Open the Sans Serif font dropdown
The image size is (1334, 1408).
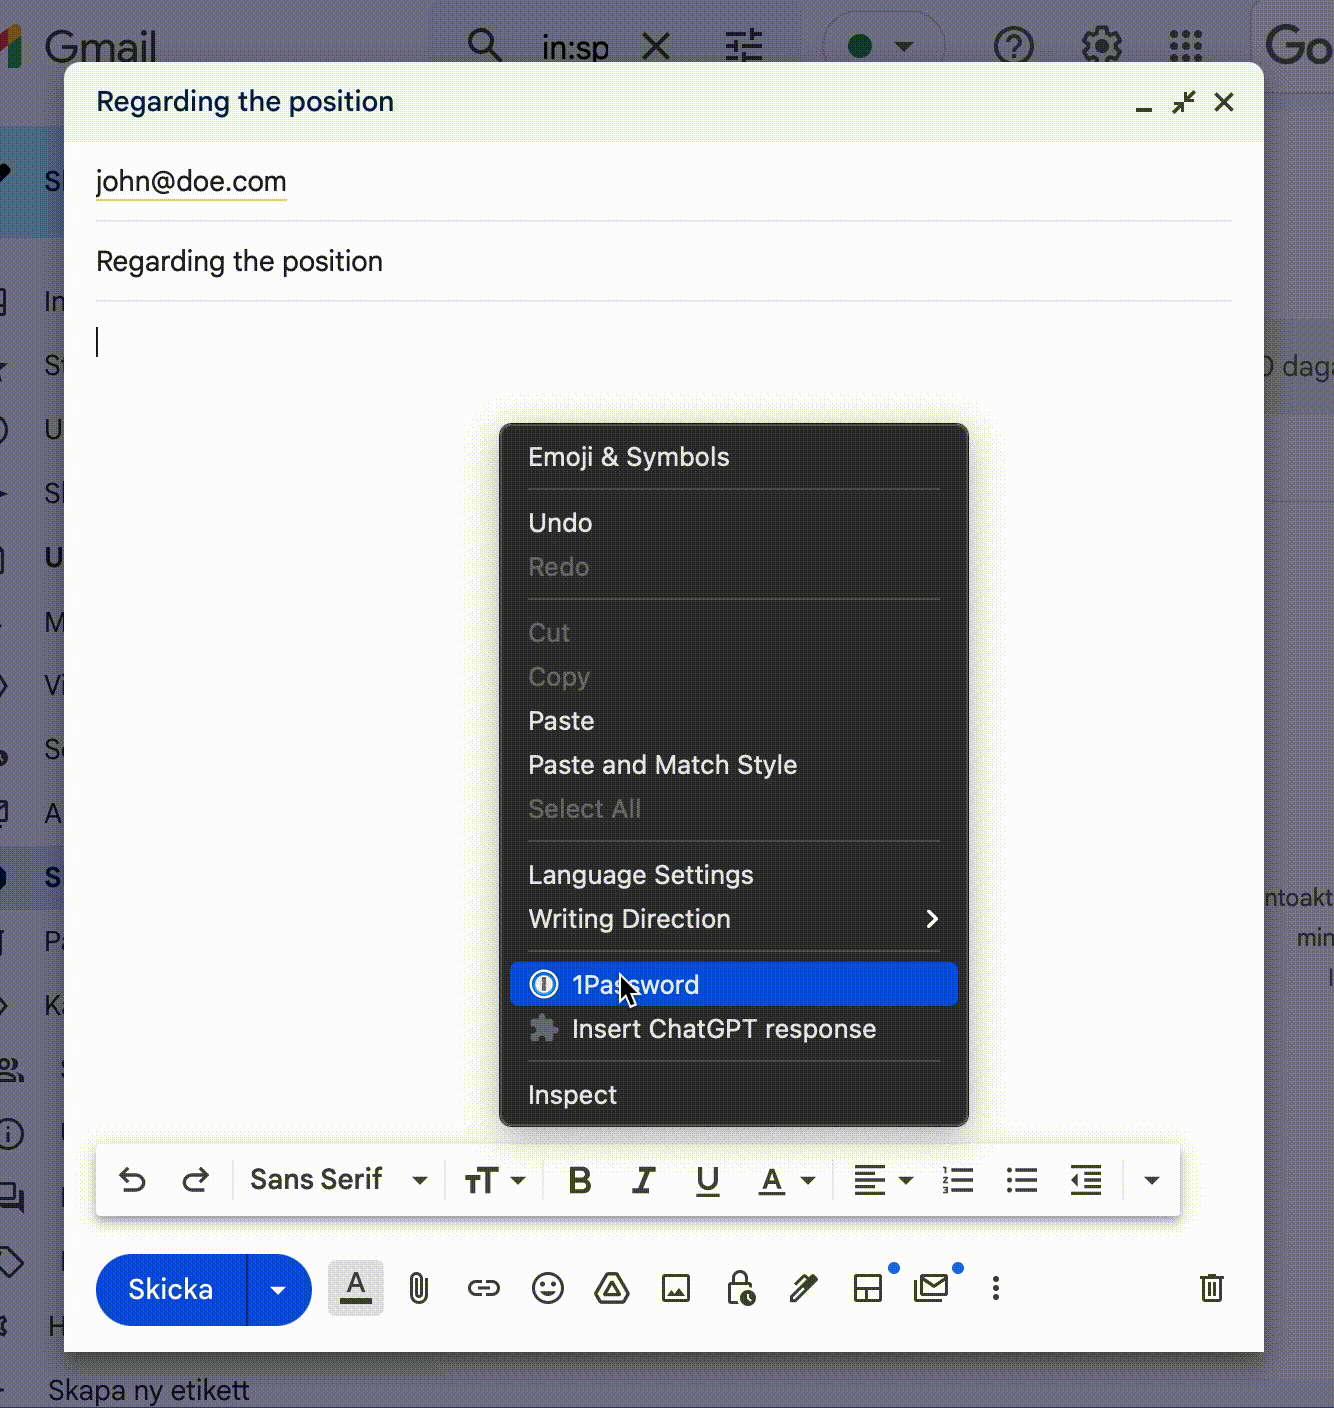338,1180
